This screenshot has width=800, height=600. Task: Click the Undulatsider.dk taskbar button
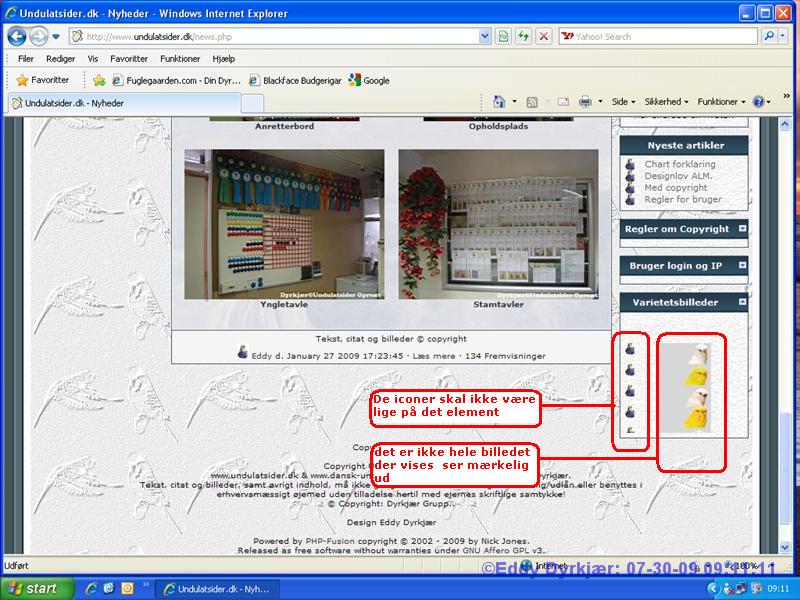pyautogui.click(x=217, y=589)
